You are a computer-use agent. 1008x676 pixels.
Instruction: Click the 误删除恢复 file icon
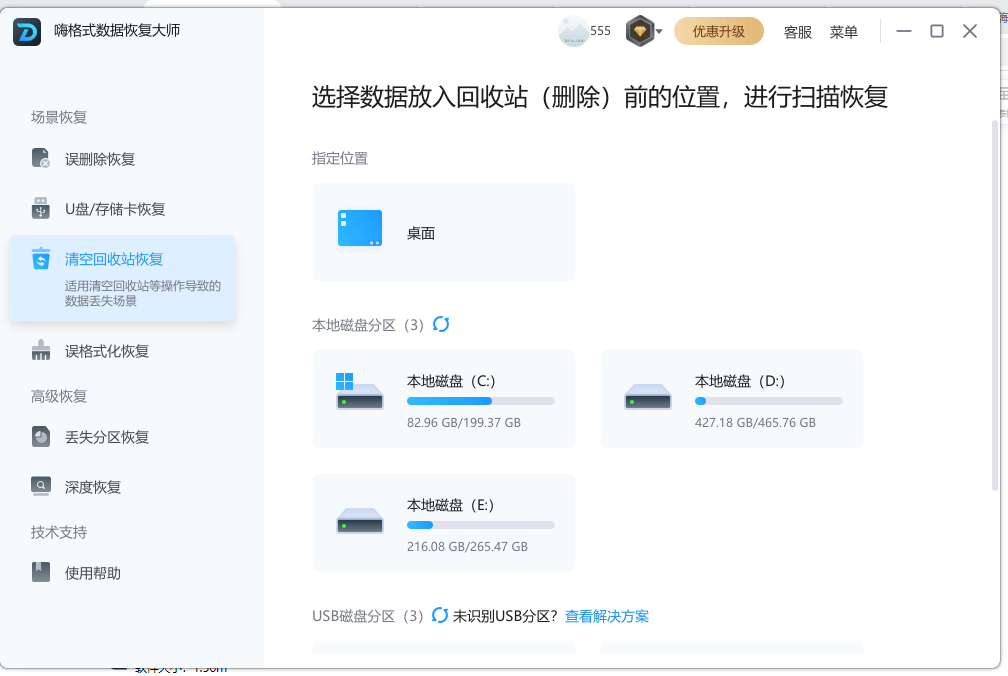click(x=41, y=159)
